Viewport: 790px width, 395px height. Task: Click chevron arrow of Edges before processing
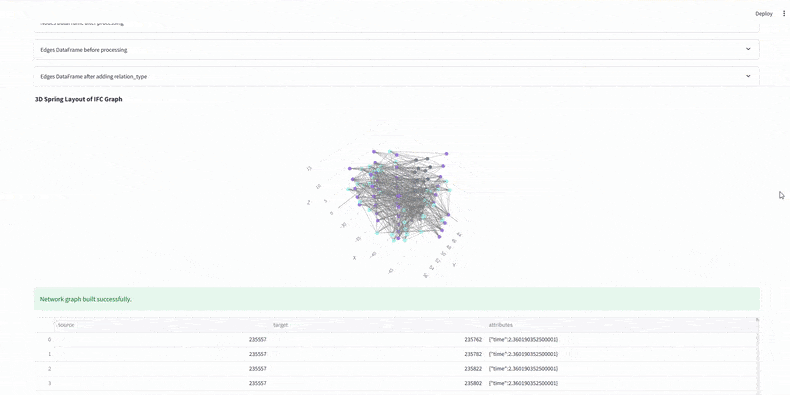point(748,49)
